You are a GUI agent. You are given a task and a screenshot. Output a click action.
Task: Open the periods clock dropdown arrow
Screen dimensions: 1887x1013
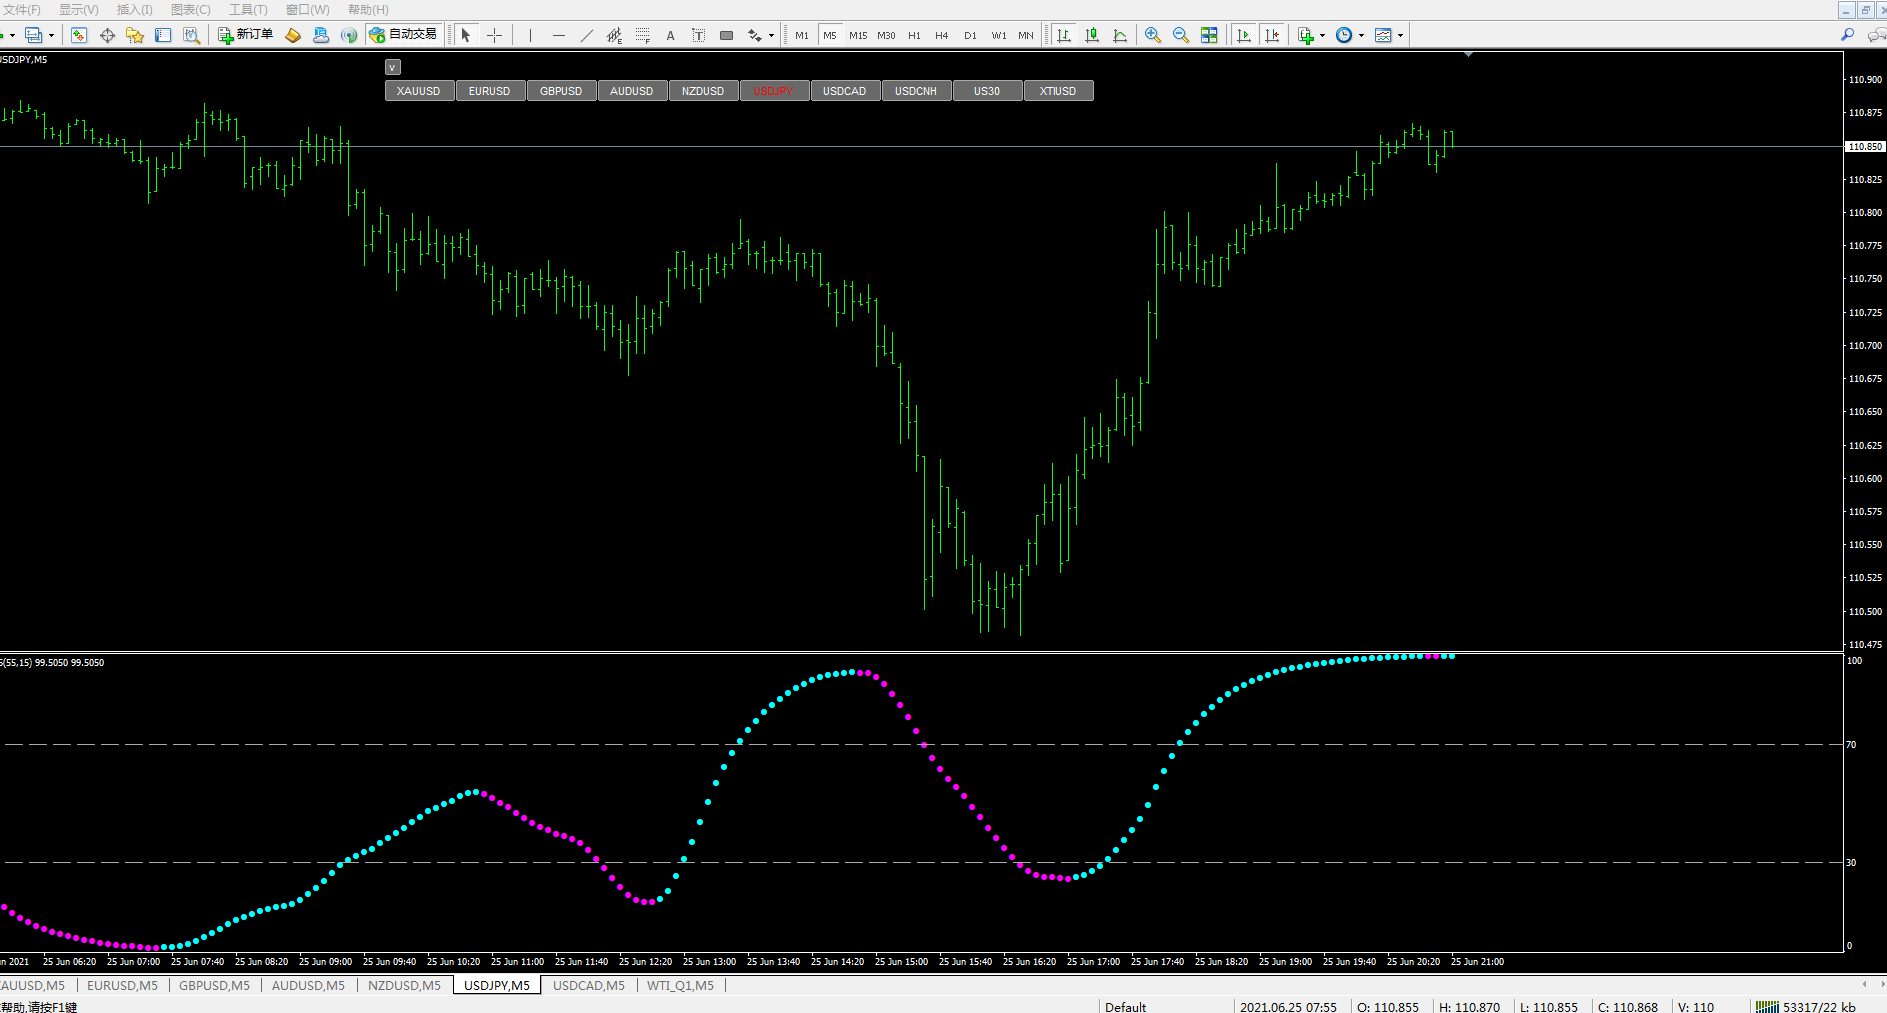pyautogui.click(x=1362, y=35)
